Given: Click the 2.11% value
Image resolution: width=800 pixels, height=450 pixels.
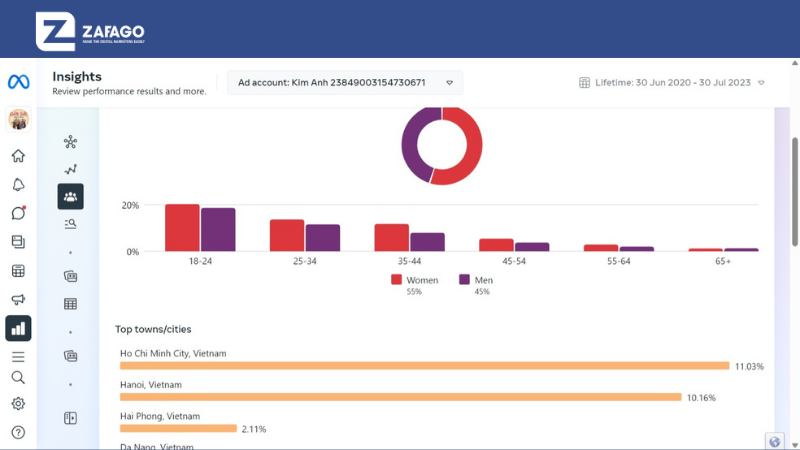Looking at the screenshot, I should (254, 429).
